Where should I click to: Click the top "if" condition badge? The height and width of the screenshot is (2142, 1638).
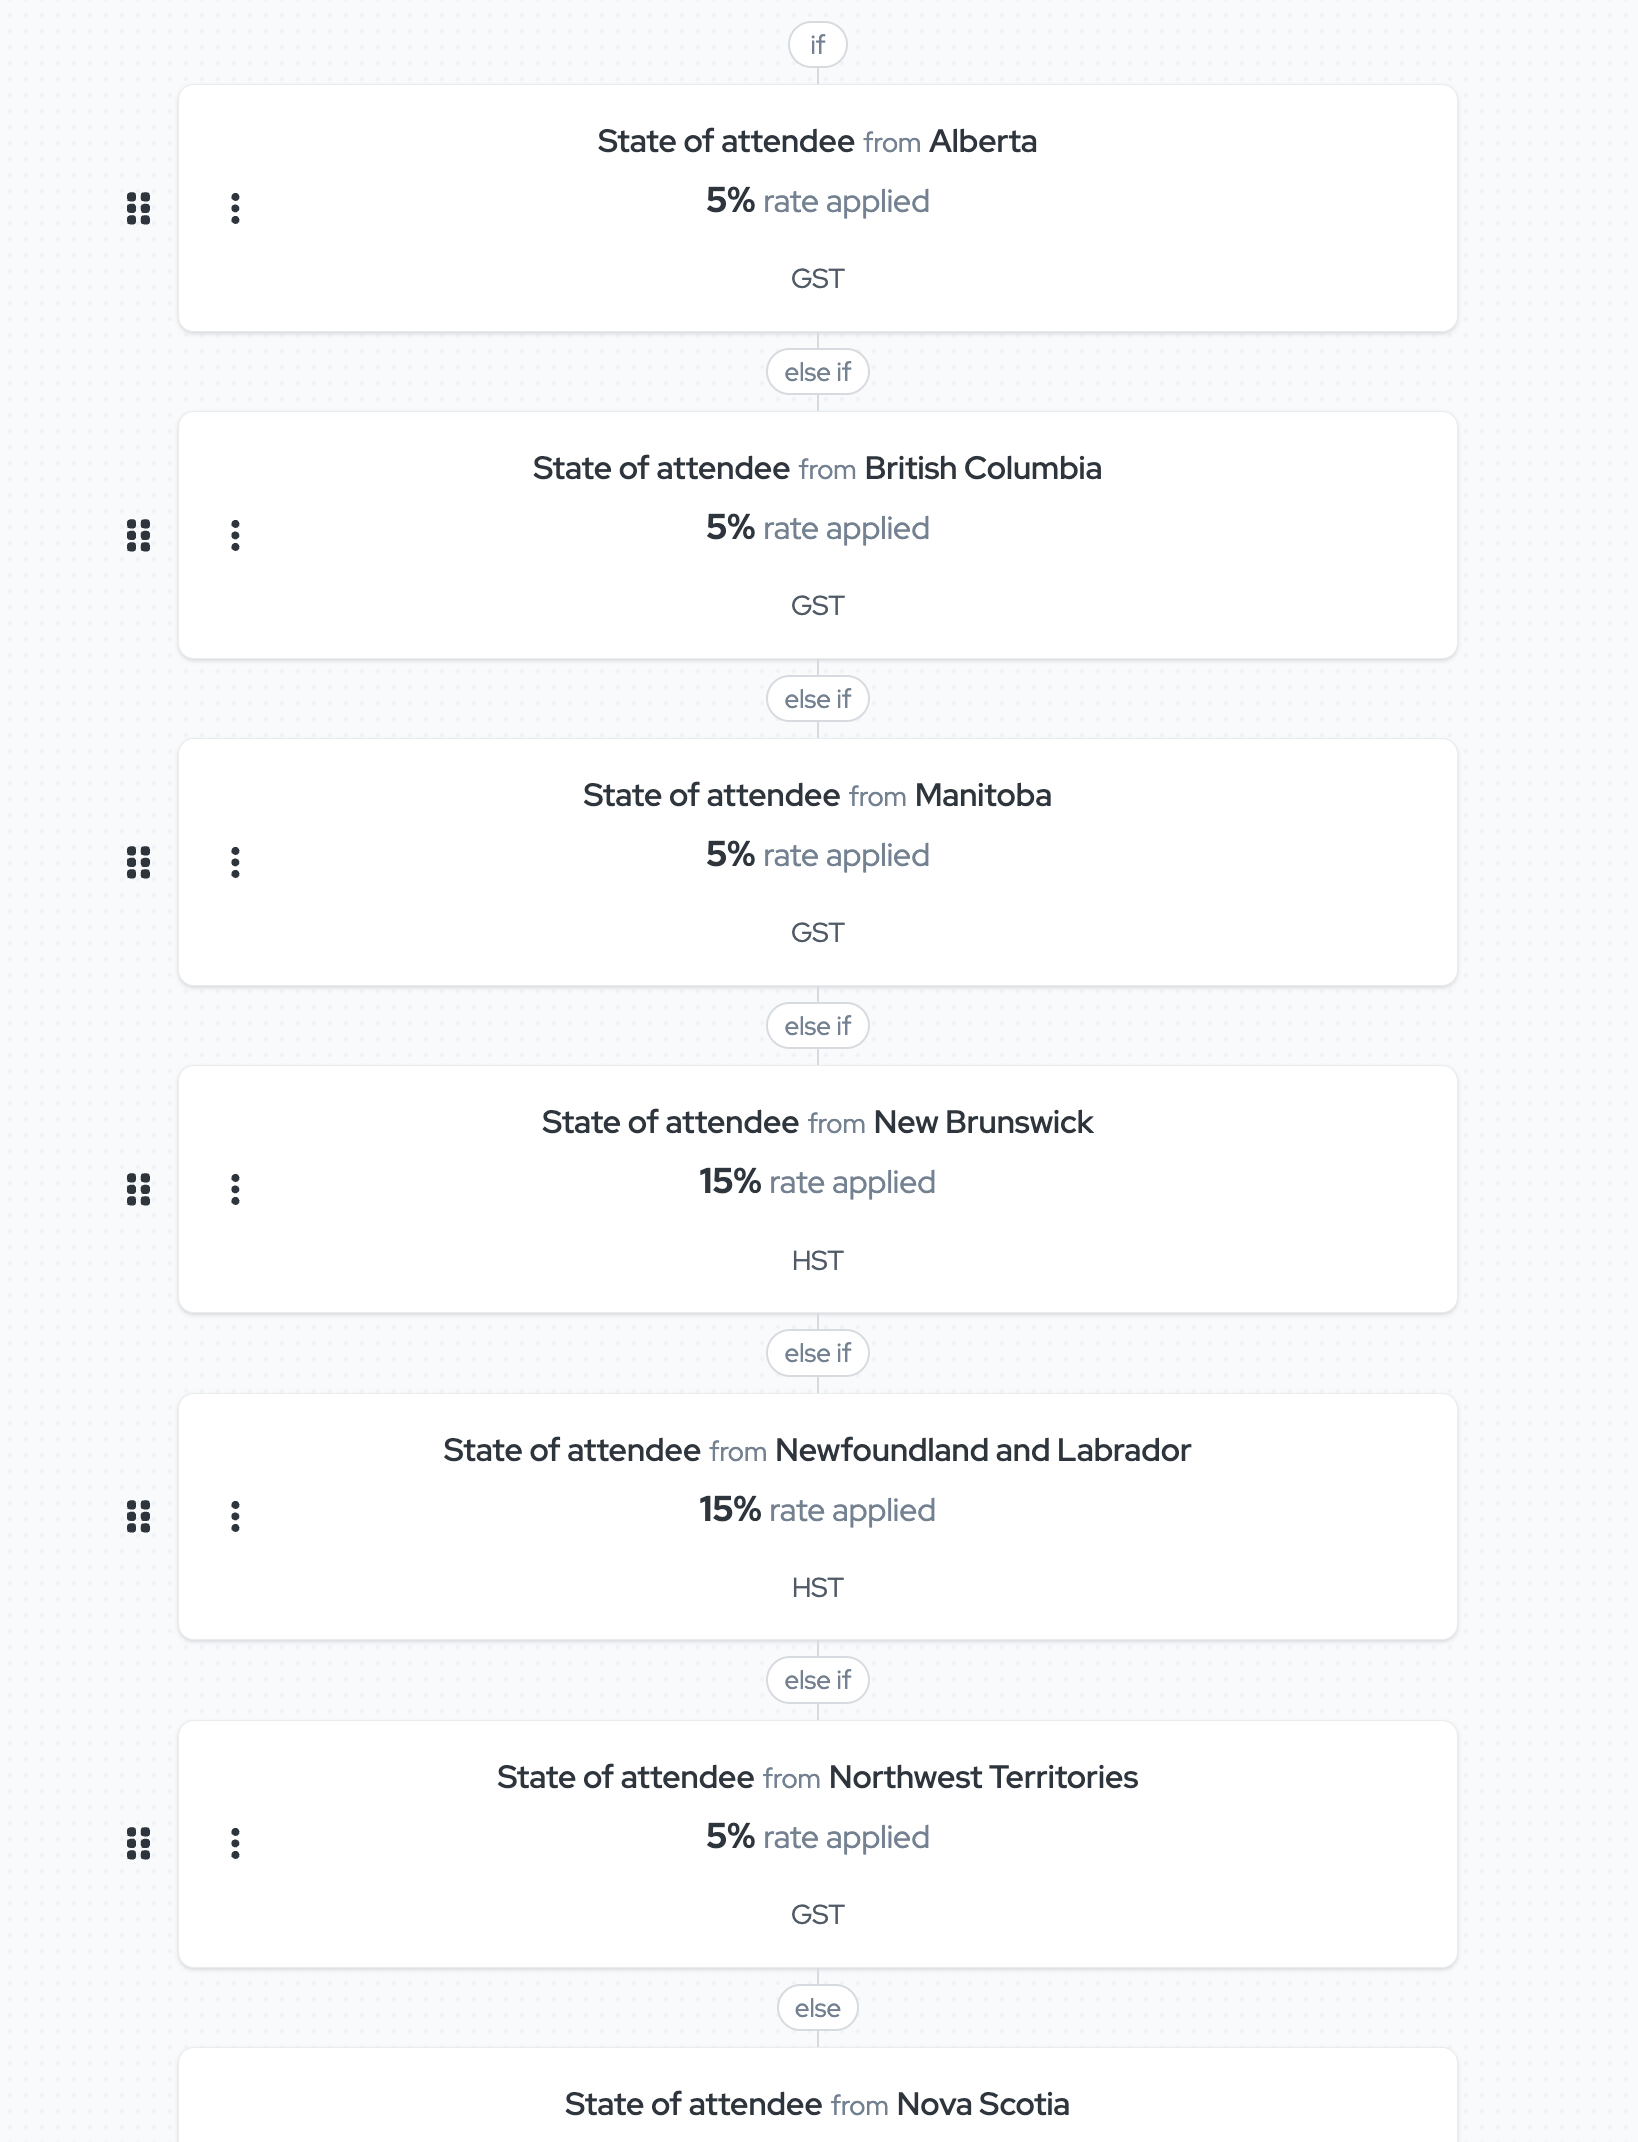(x=817, y=45)
